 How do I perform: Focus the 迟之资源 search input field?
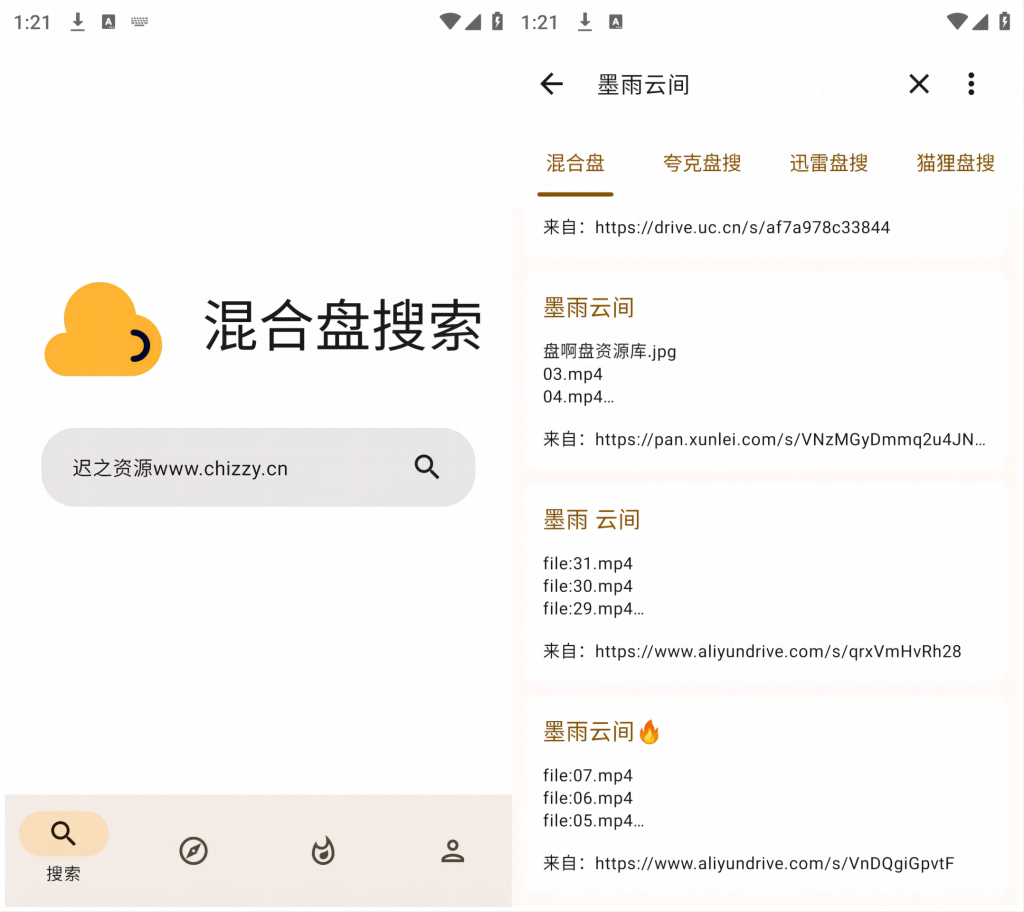point(230,468)
